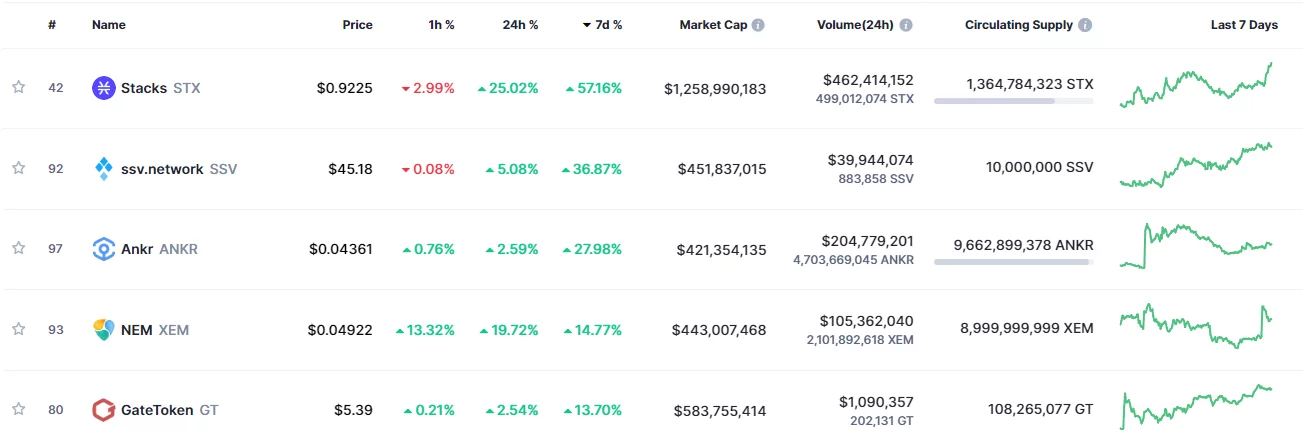The height and width of the screenshot is (444, 1303).
Task: Open the Market Cap info icon
Action: 758,25
